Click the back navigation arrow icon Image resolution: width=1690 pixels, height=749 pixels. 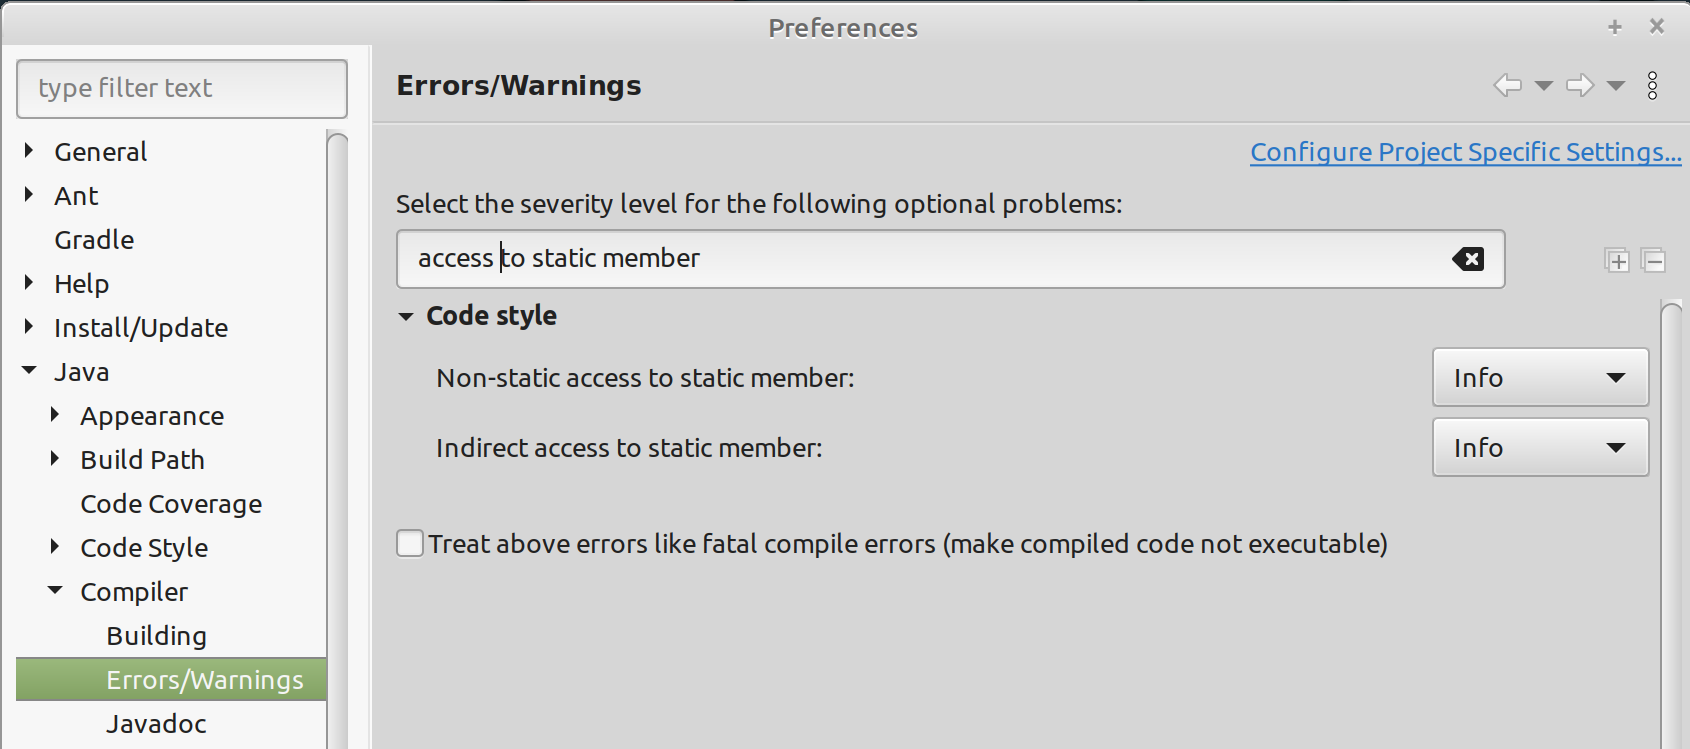[x=1506, y=85]
